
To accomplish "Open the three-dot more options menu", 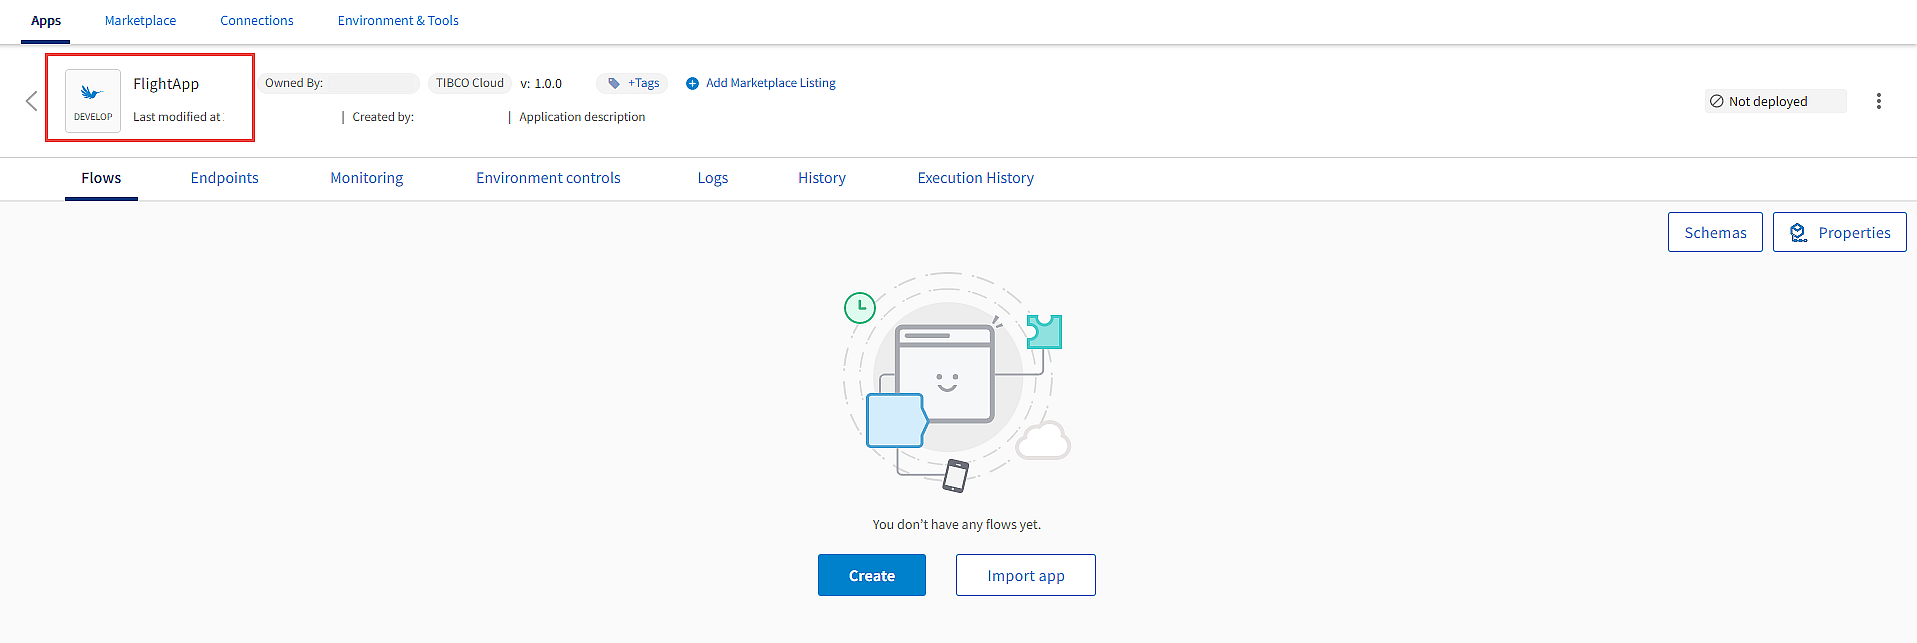I will (x=1879, y=101).
